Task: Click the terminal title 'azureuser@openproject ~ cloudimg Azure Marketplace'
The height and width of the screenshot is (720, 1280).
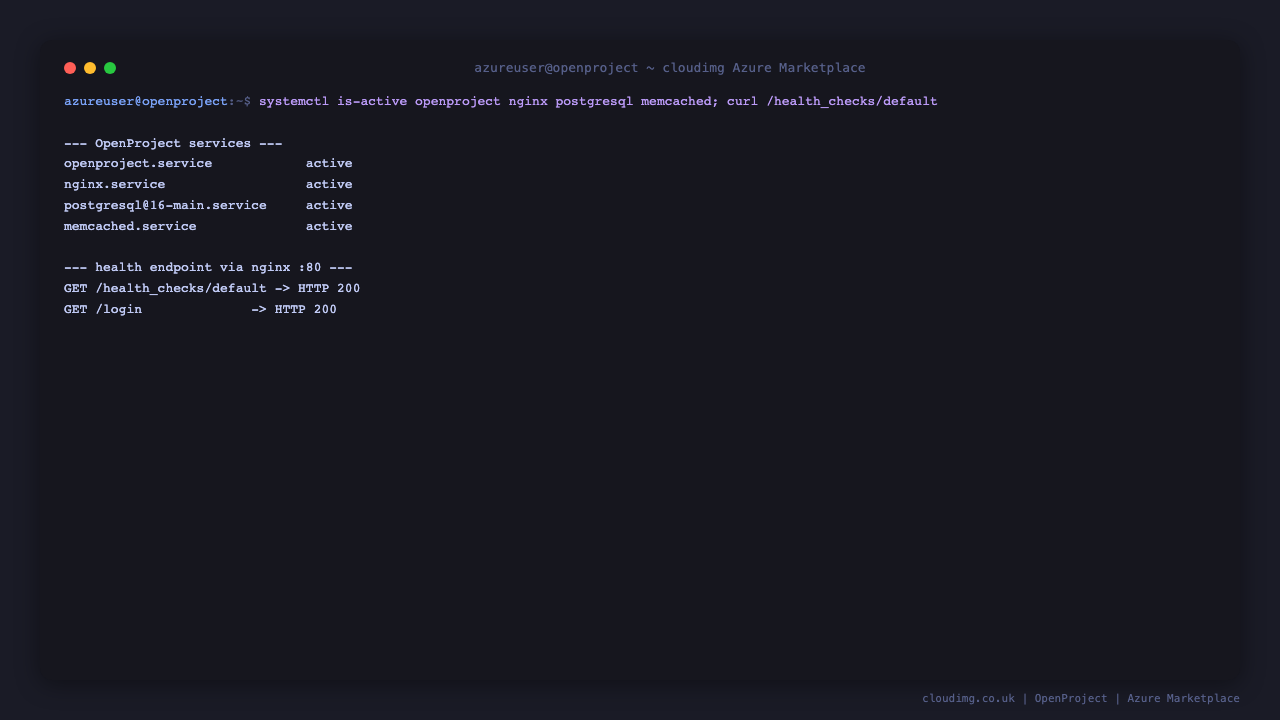Action: pos(670,68)
